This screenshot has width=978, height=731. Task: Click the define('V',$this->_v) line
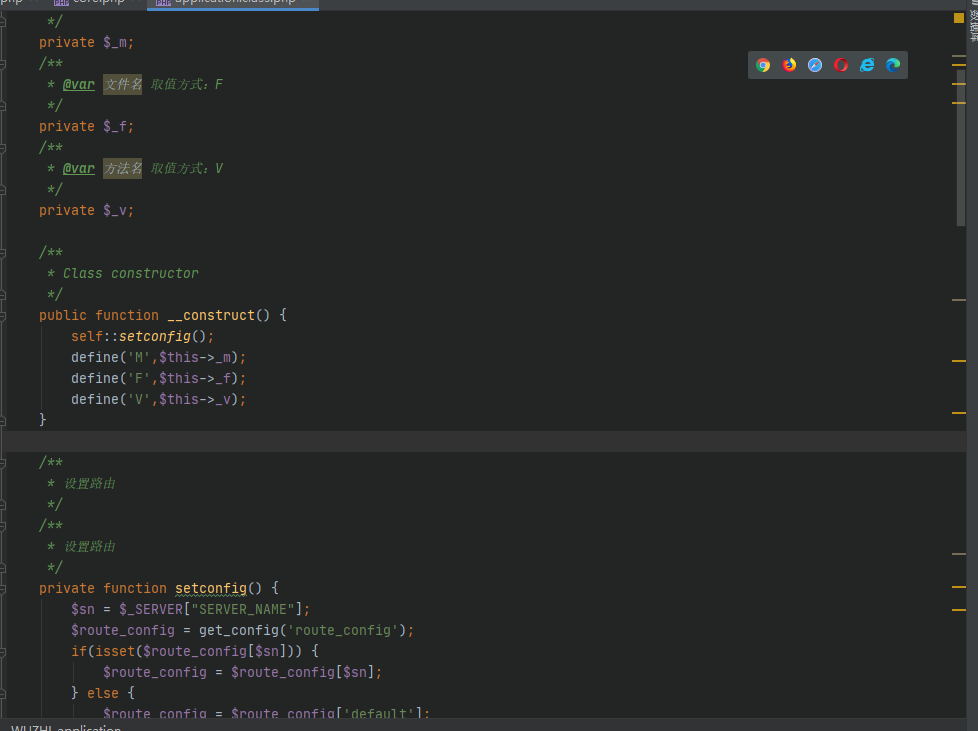coord(158,400)
